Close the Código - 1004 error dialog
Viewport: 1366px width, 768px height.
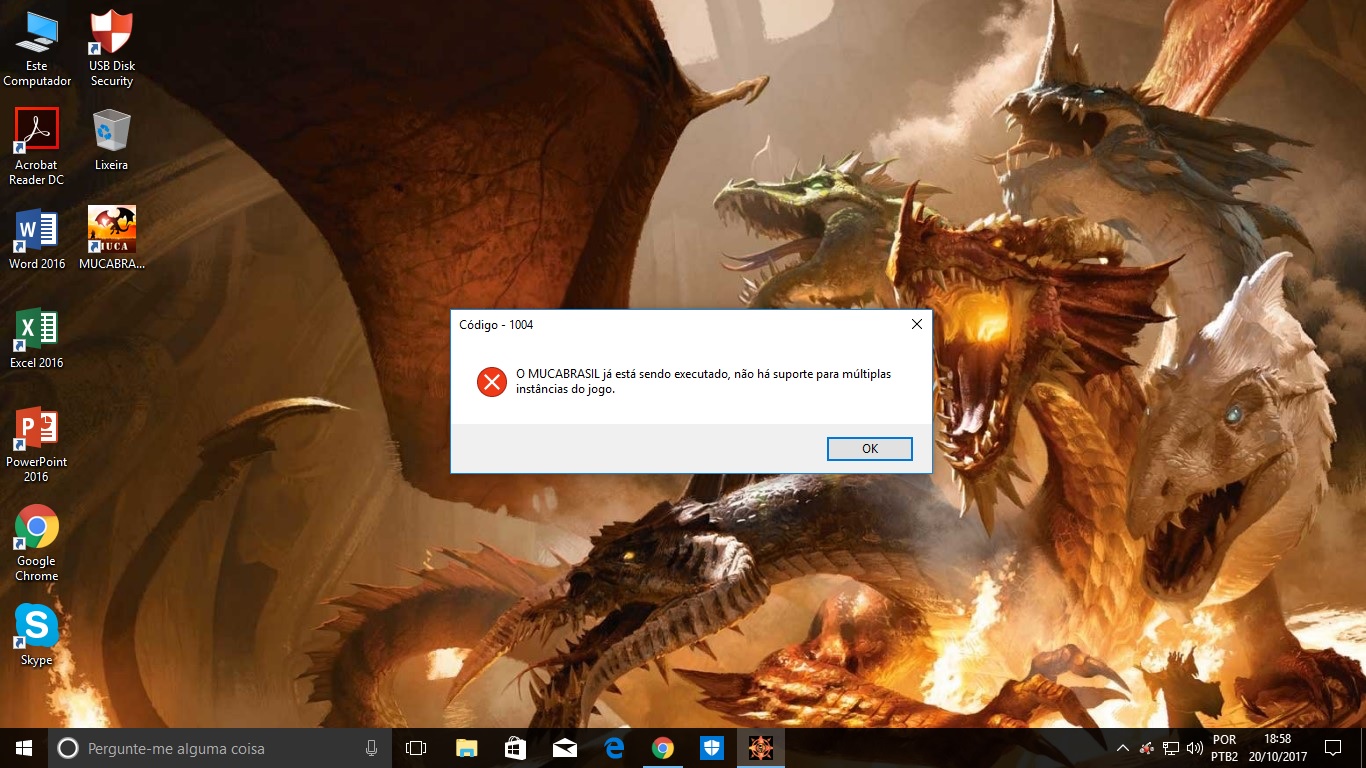tap(916, 325)
